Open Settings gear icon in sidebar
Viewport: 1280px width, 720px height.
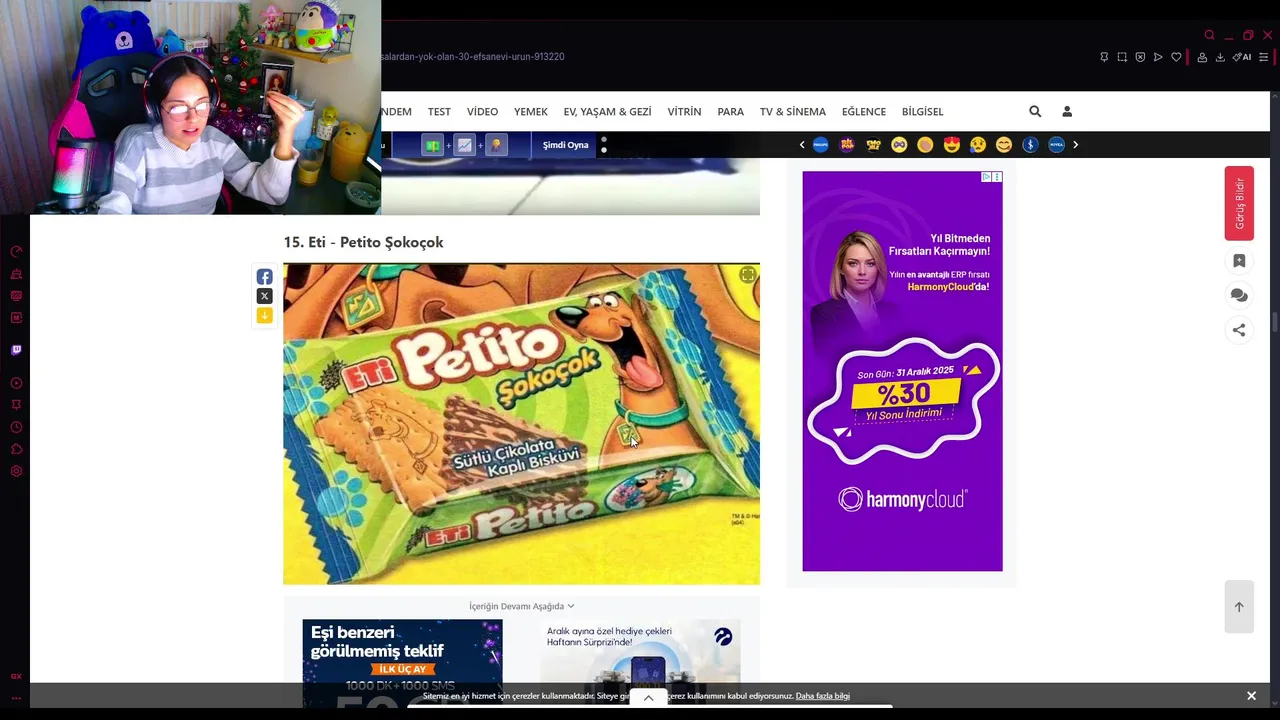coord(16,471)
